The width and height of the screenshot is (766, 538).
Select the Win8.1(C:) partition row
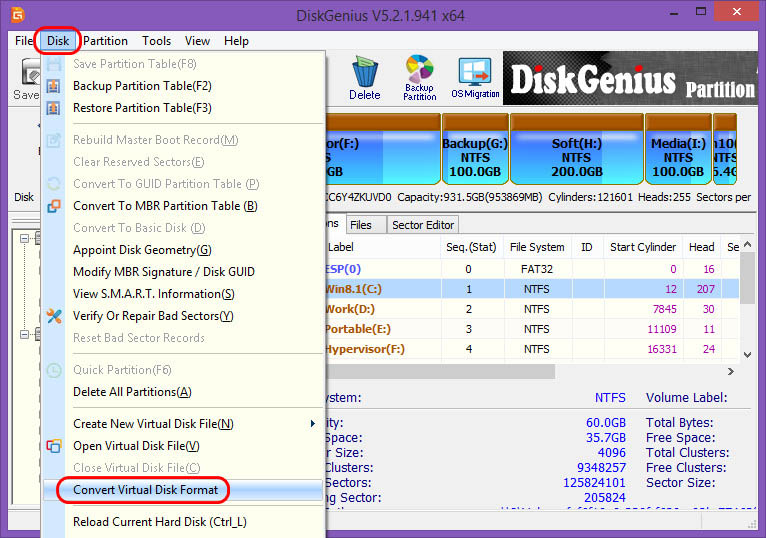[x=532, y=289]
